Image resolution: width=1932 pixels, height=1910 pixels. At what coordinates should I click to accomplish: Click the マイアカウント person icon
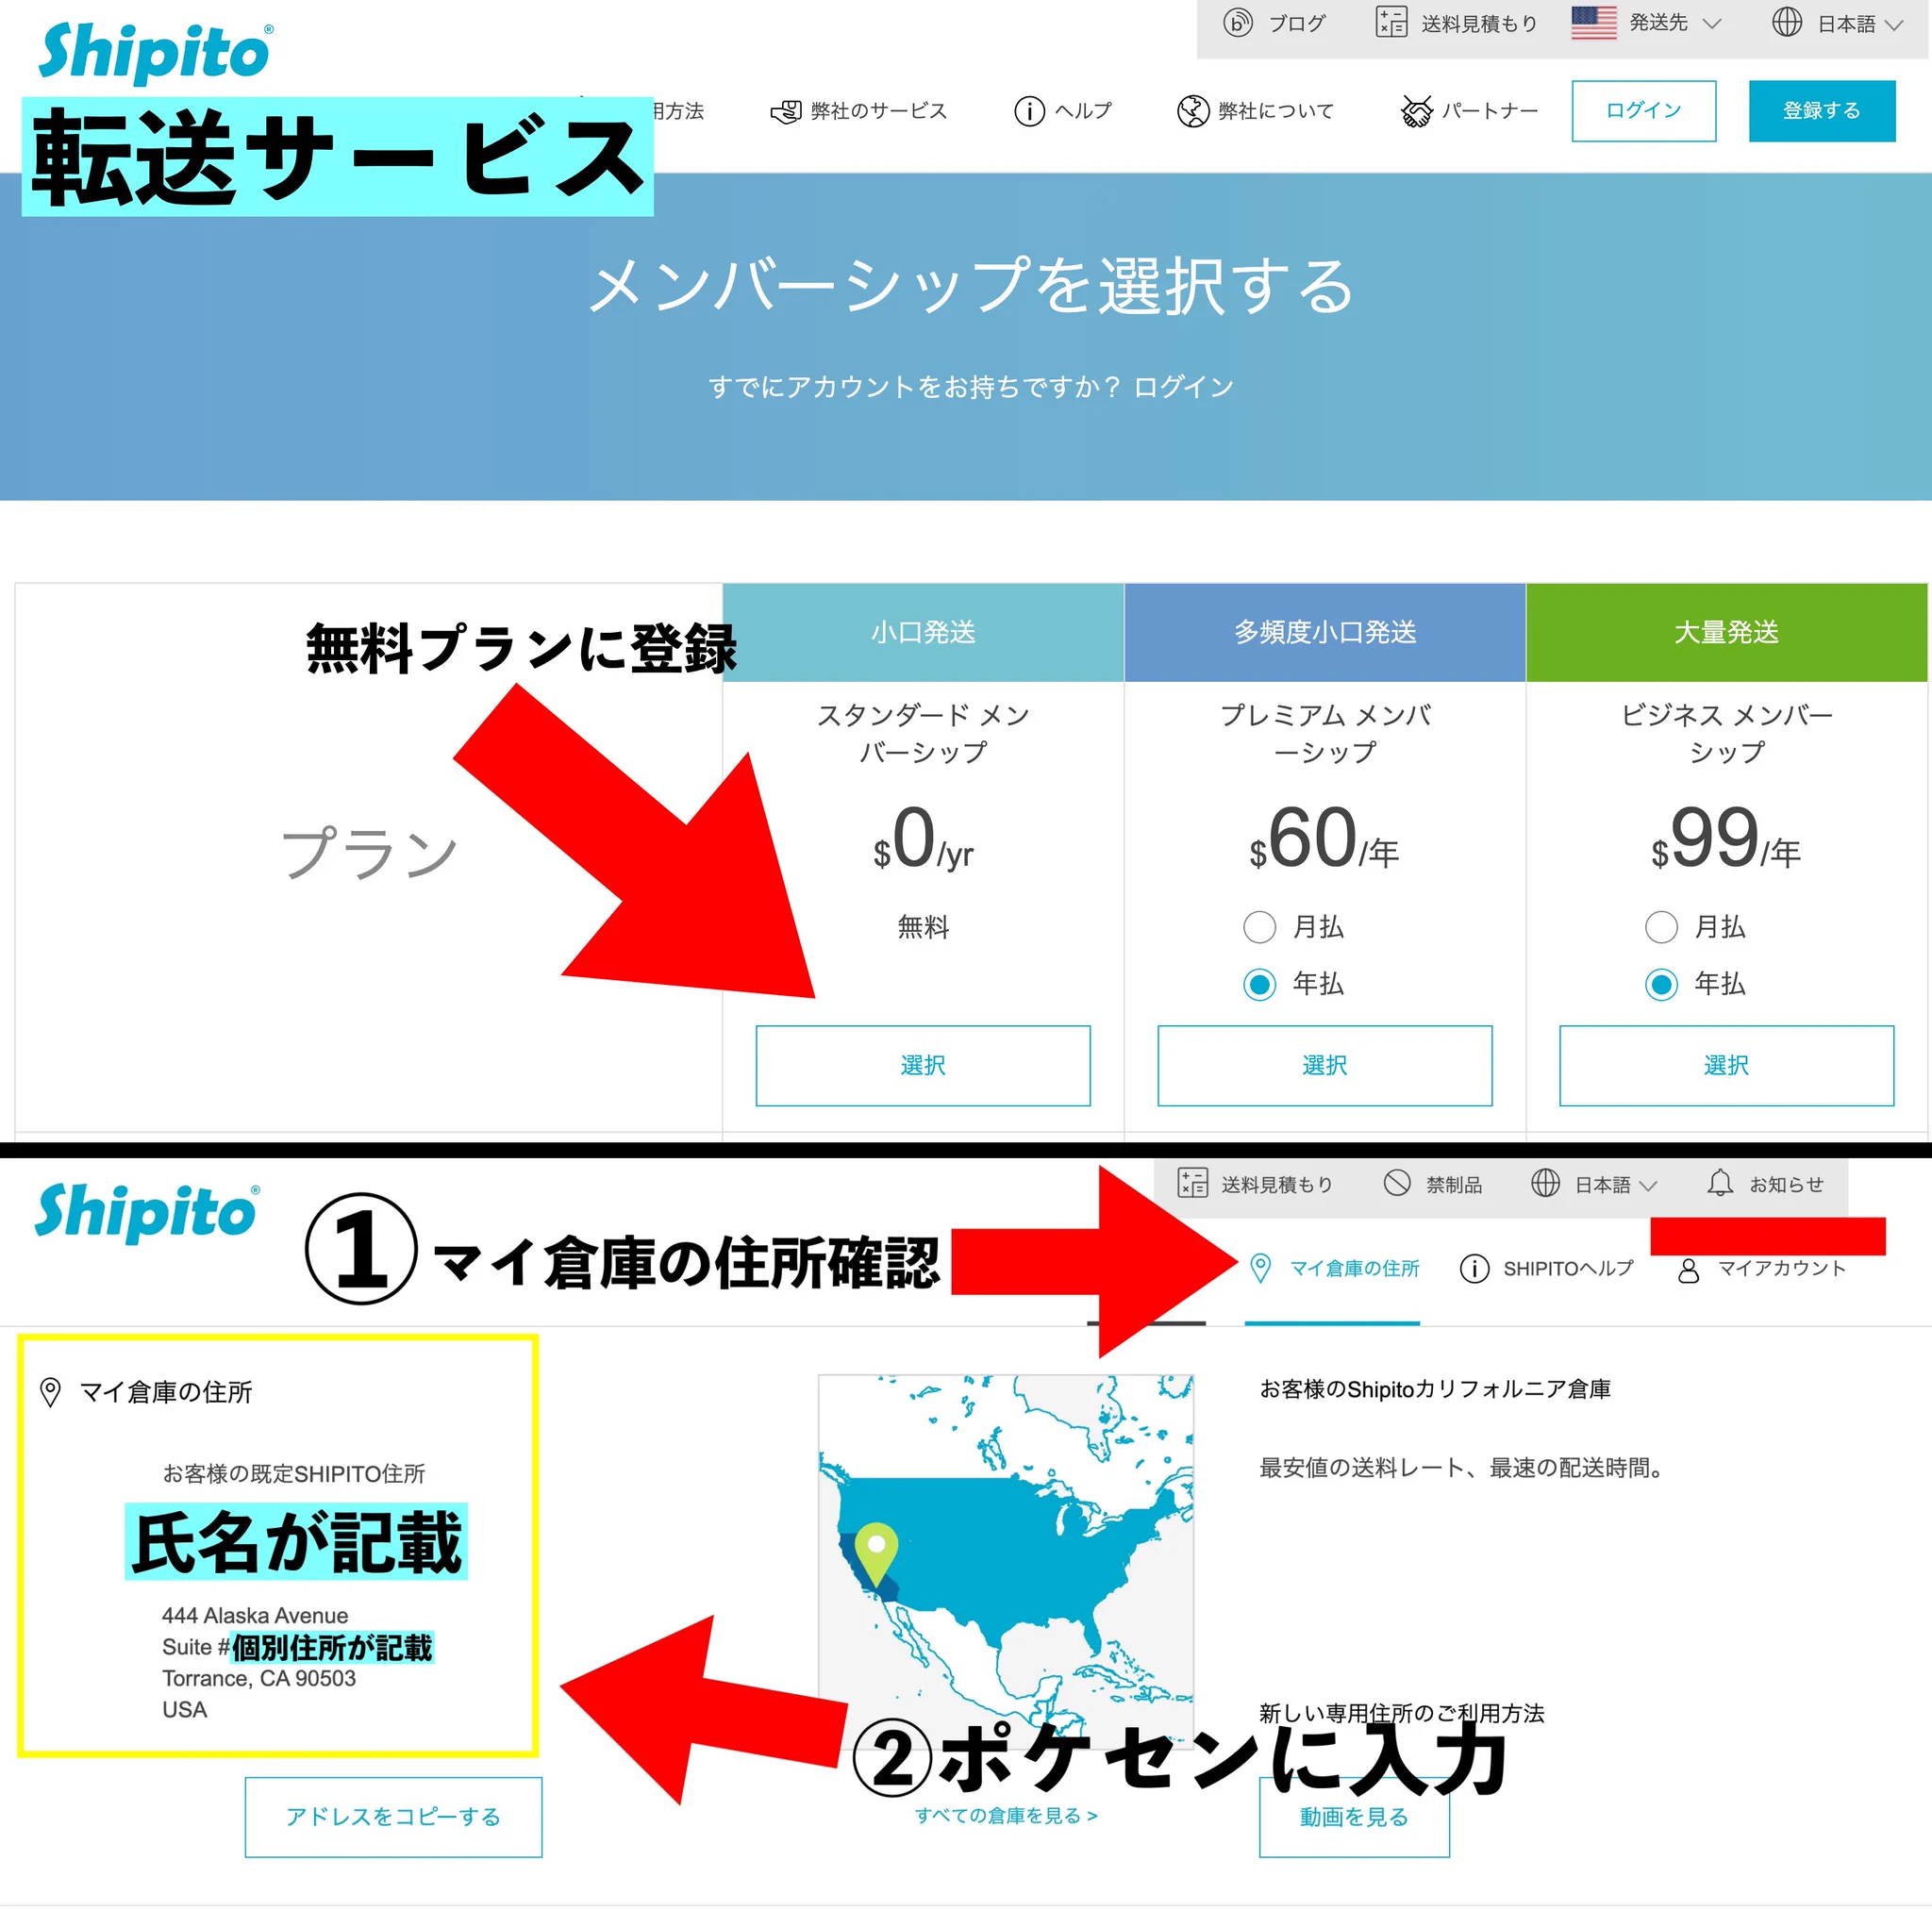[x=1688, y=1270]
